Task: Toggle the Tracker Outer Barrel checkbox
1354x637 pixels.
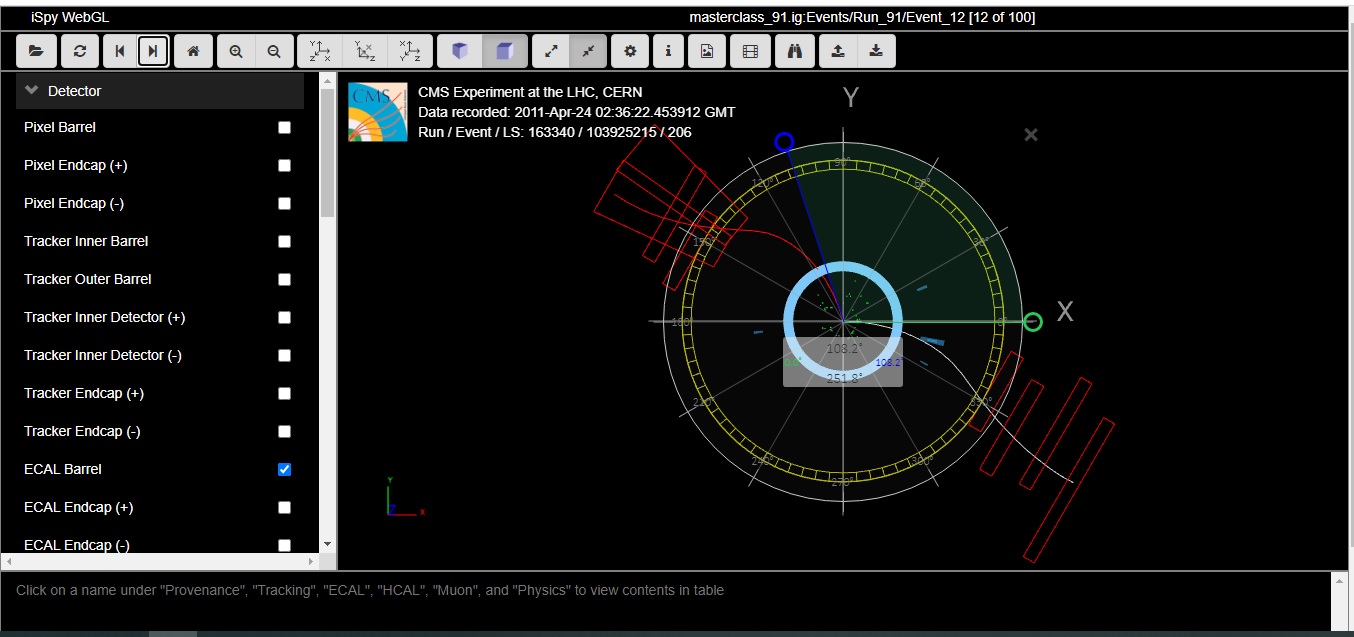Action: click(x=284, y=280)
